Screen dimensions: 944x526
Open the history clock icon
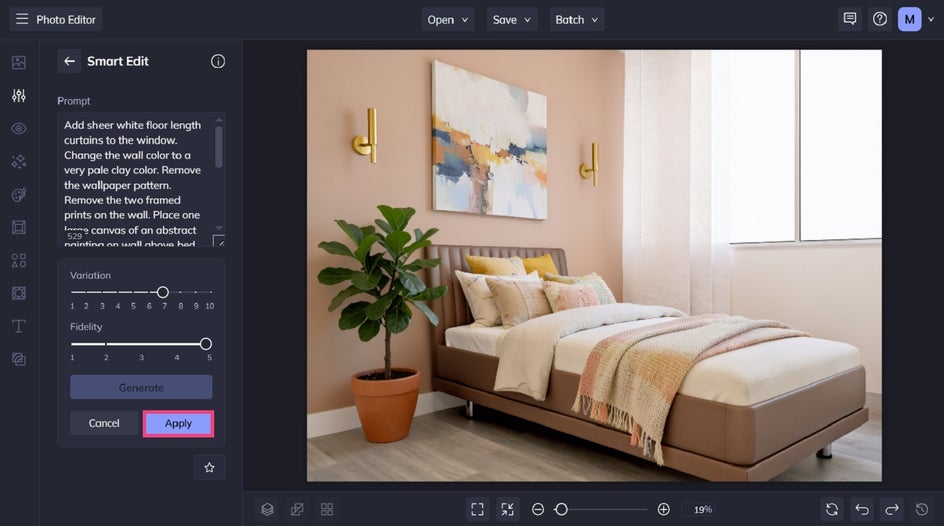tap(922, 510)
